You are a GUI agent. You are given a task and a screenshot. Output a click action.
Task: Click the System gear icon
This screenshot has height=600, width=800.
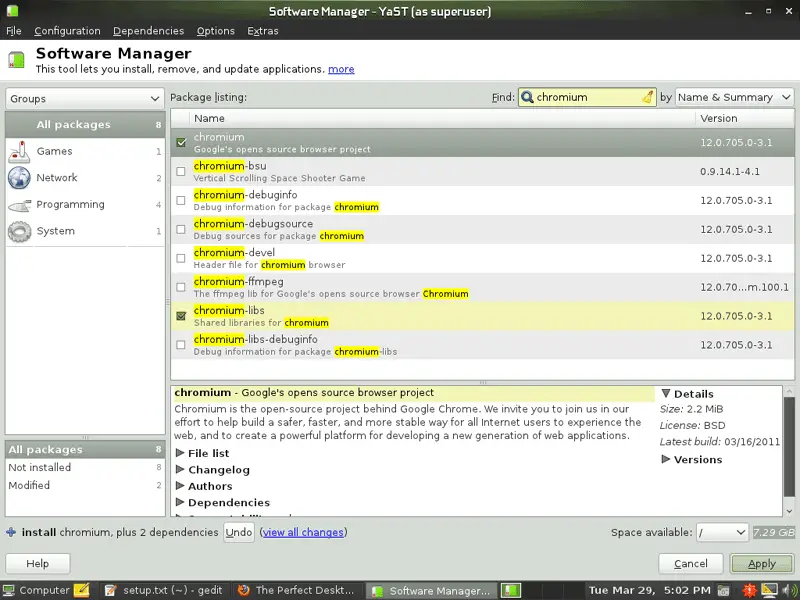click(x=19, y=232)
